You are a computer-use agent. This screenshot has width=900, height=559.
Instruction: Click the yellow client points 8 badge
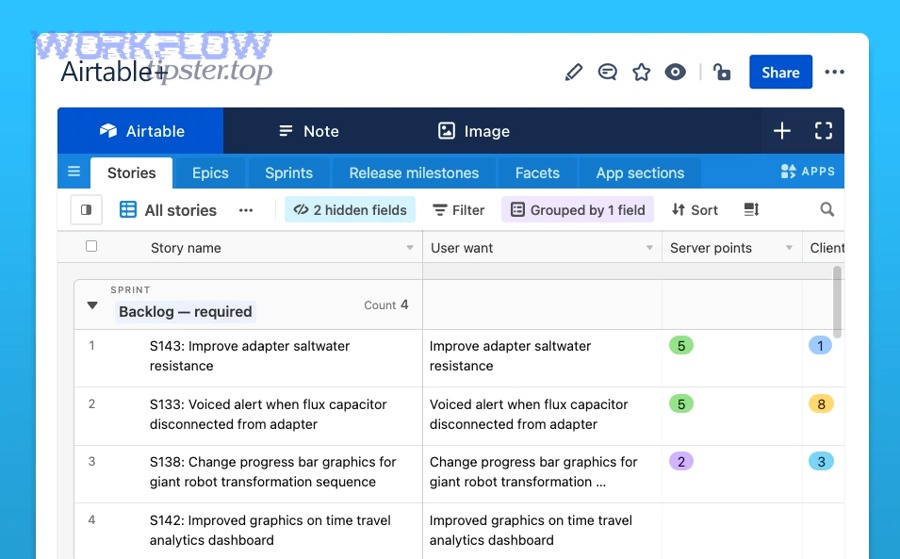[821, 404]
